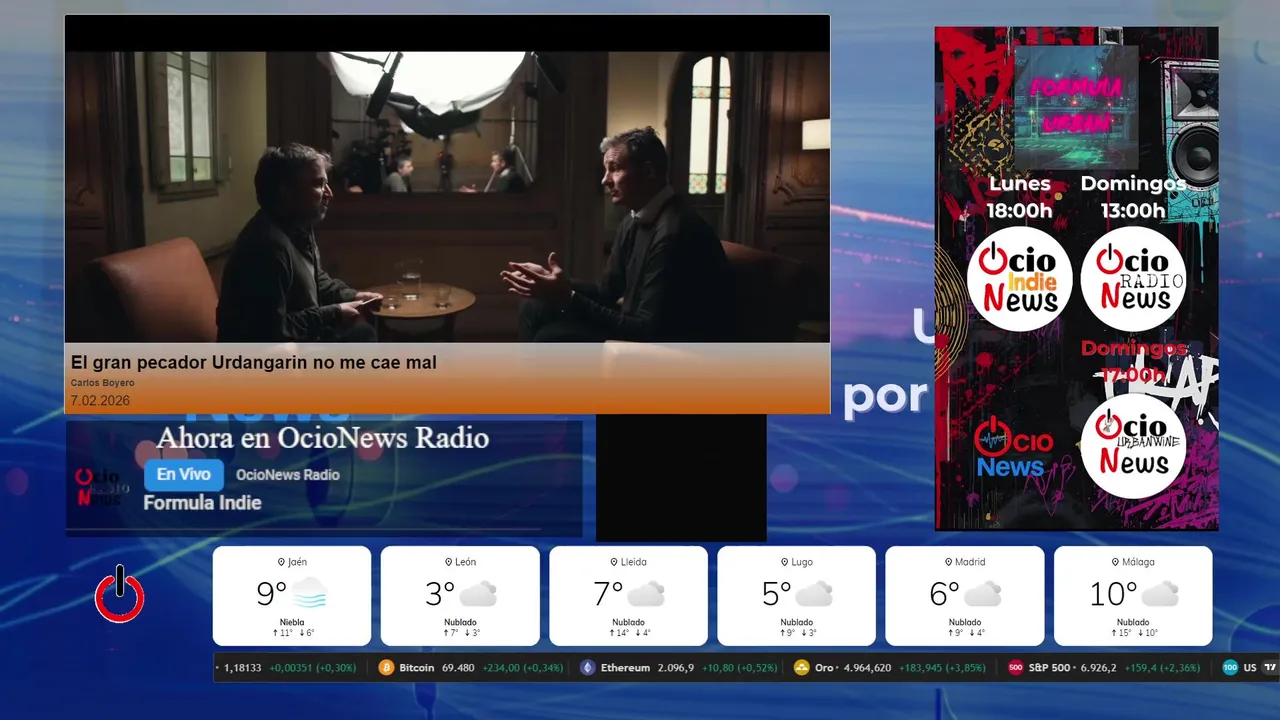Click the cloud icon on Málaga card
1280x720 pixels.
click(1160, 594)
